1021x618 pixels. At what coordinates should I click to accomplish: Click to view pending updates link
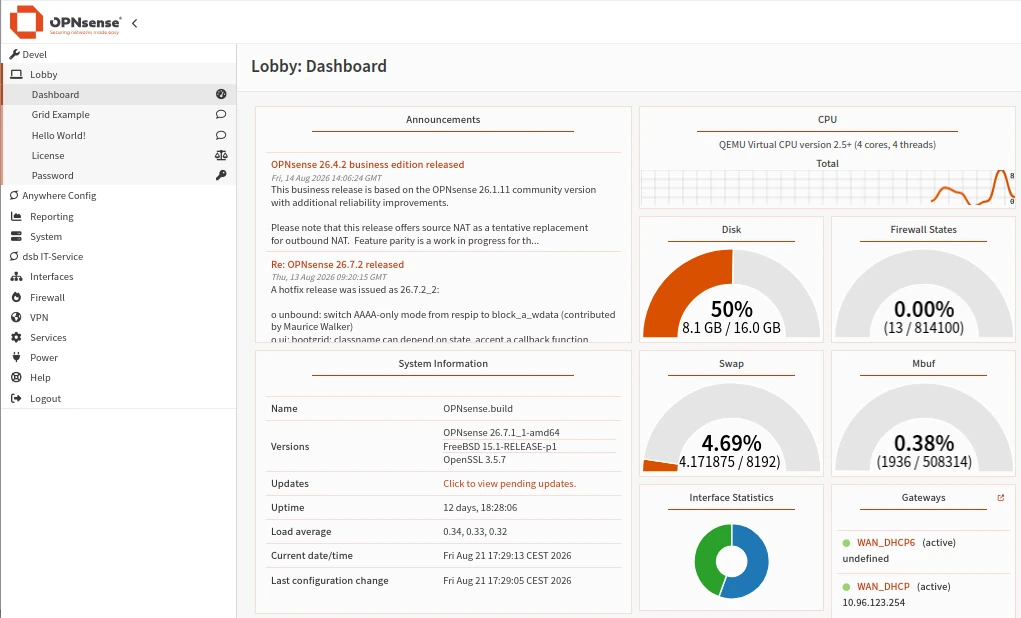pos(509,483)
